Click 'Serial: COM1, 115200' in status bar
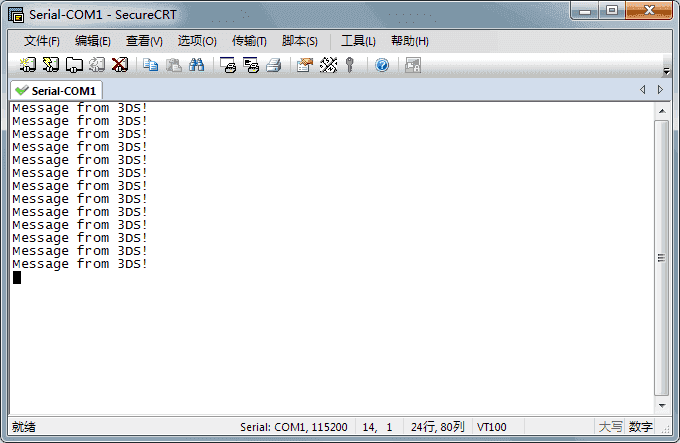The height and width of the screenshot is (443, 680). tap(294, 427)
